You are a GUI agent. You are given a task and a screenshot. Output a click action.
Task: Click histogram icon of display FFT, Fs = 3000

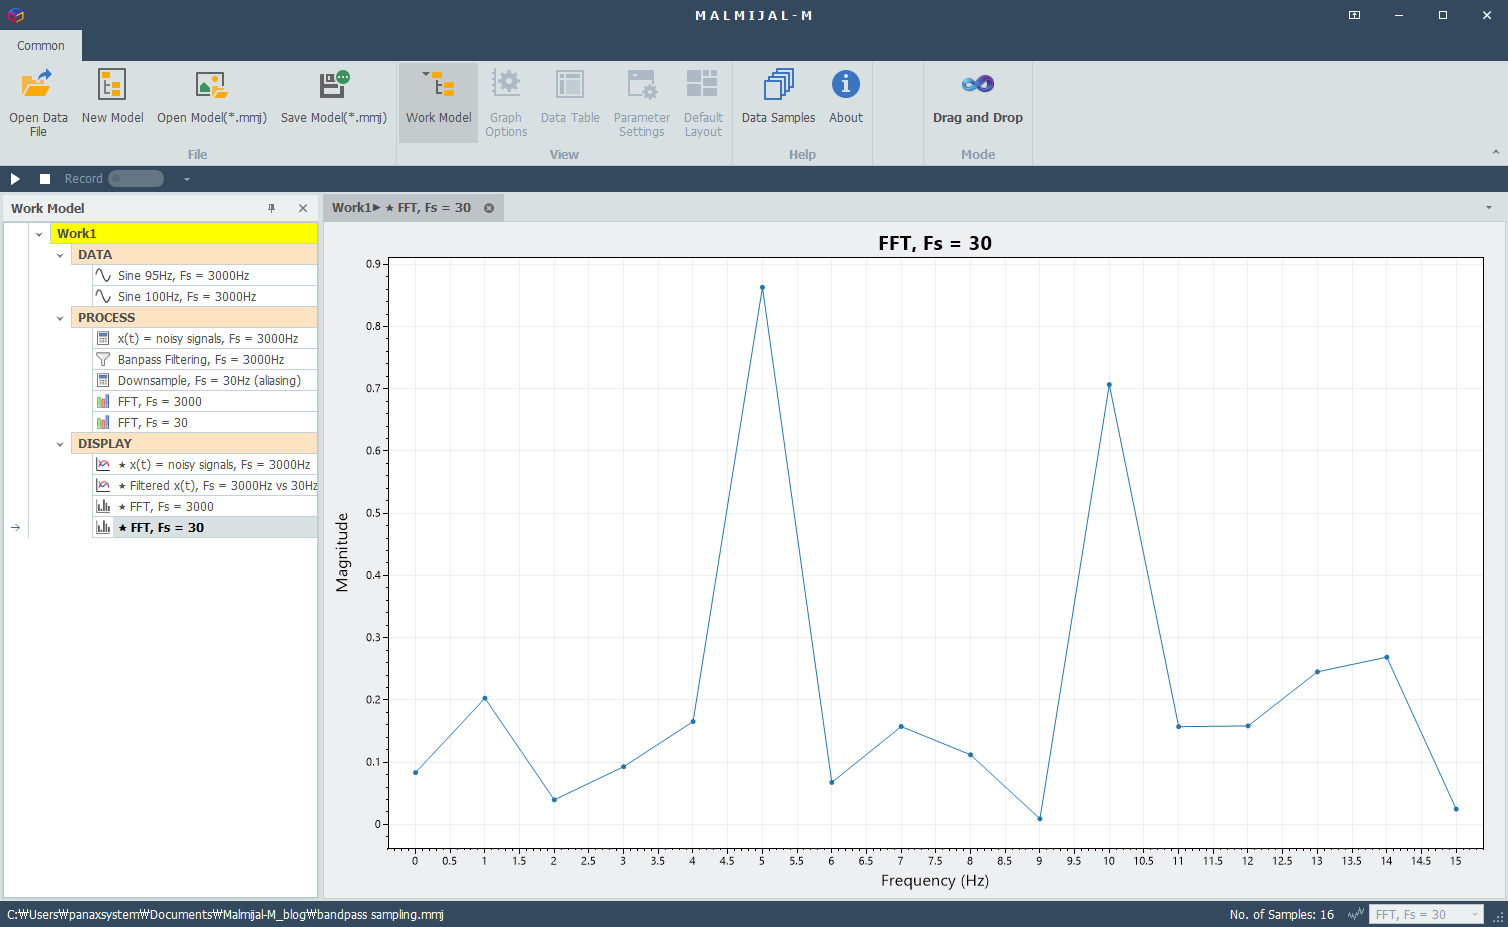coord(103,506)
